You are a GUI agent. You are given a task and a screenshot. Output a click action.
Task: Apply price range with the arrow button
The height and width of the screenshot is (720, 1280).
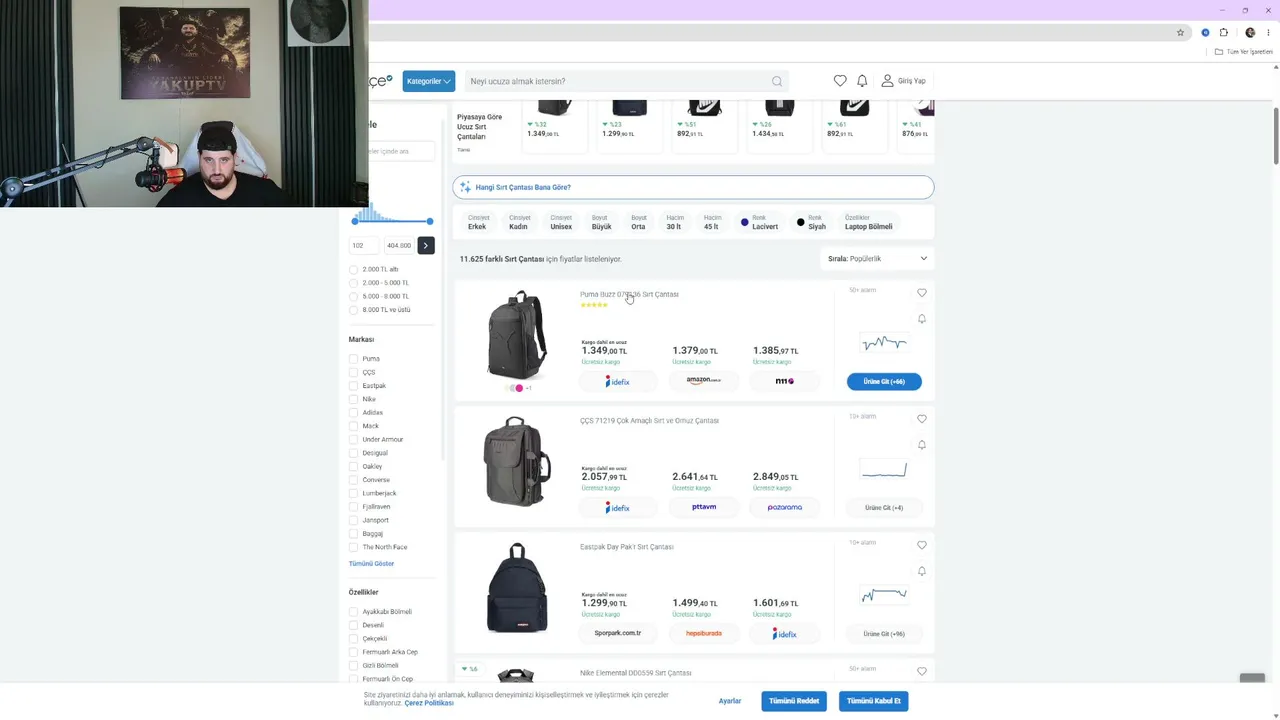(x=426, y=245)
